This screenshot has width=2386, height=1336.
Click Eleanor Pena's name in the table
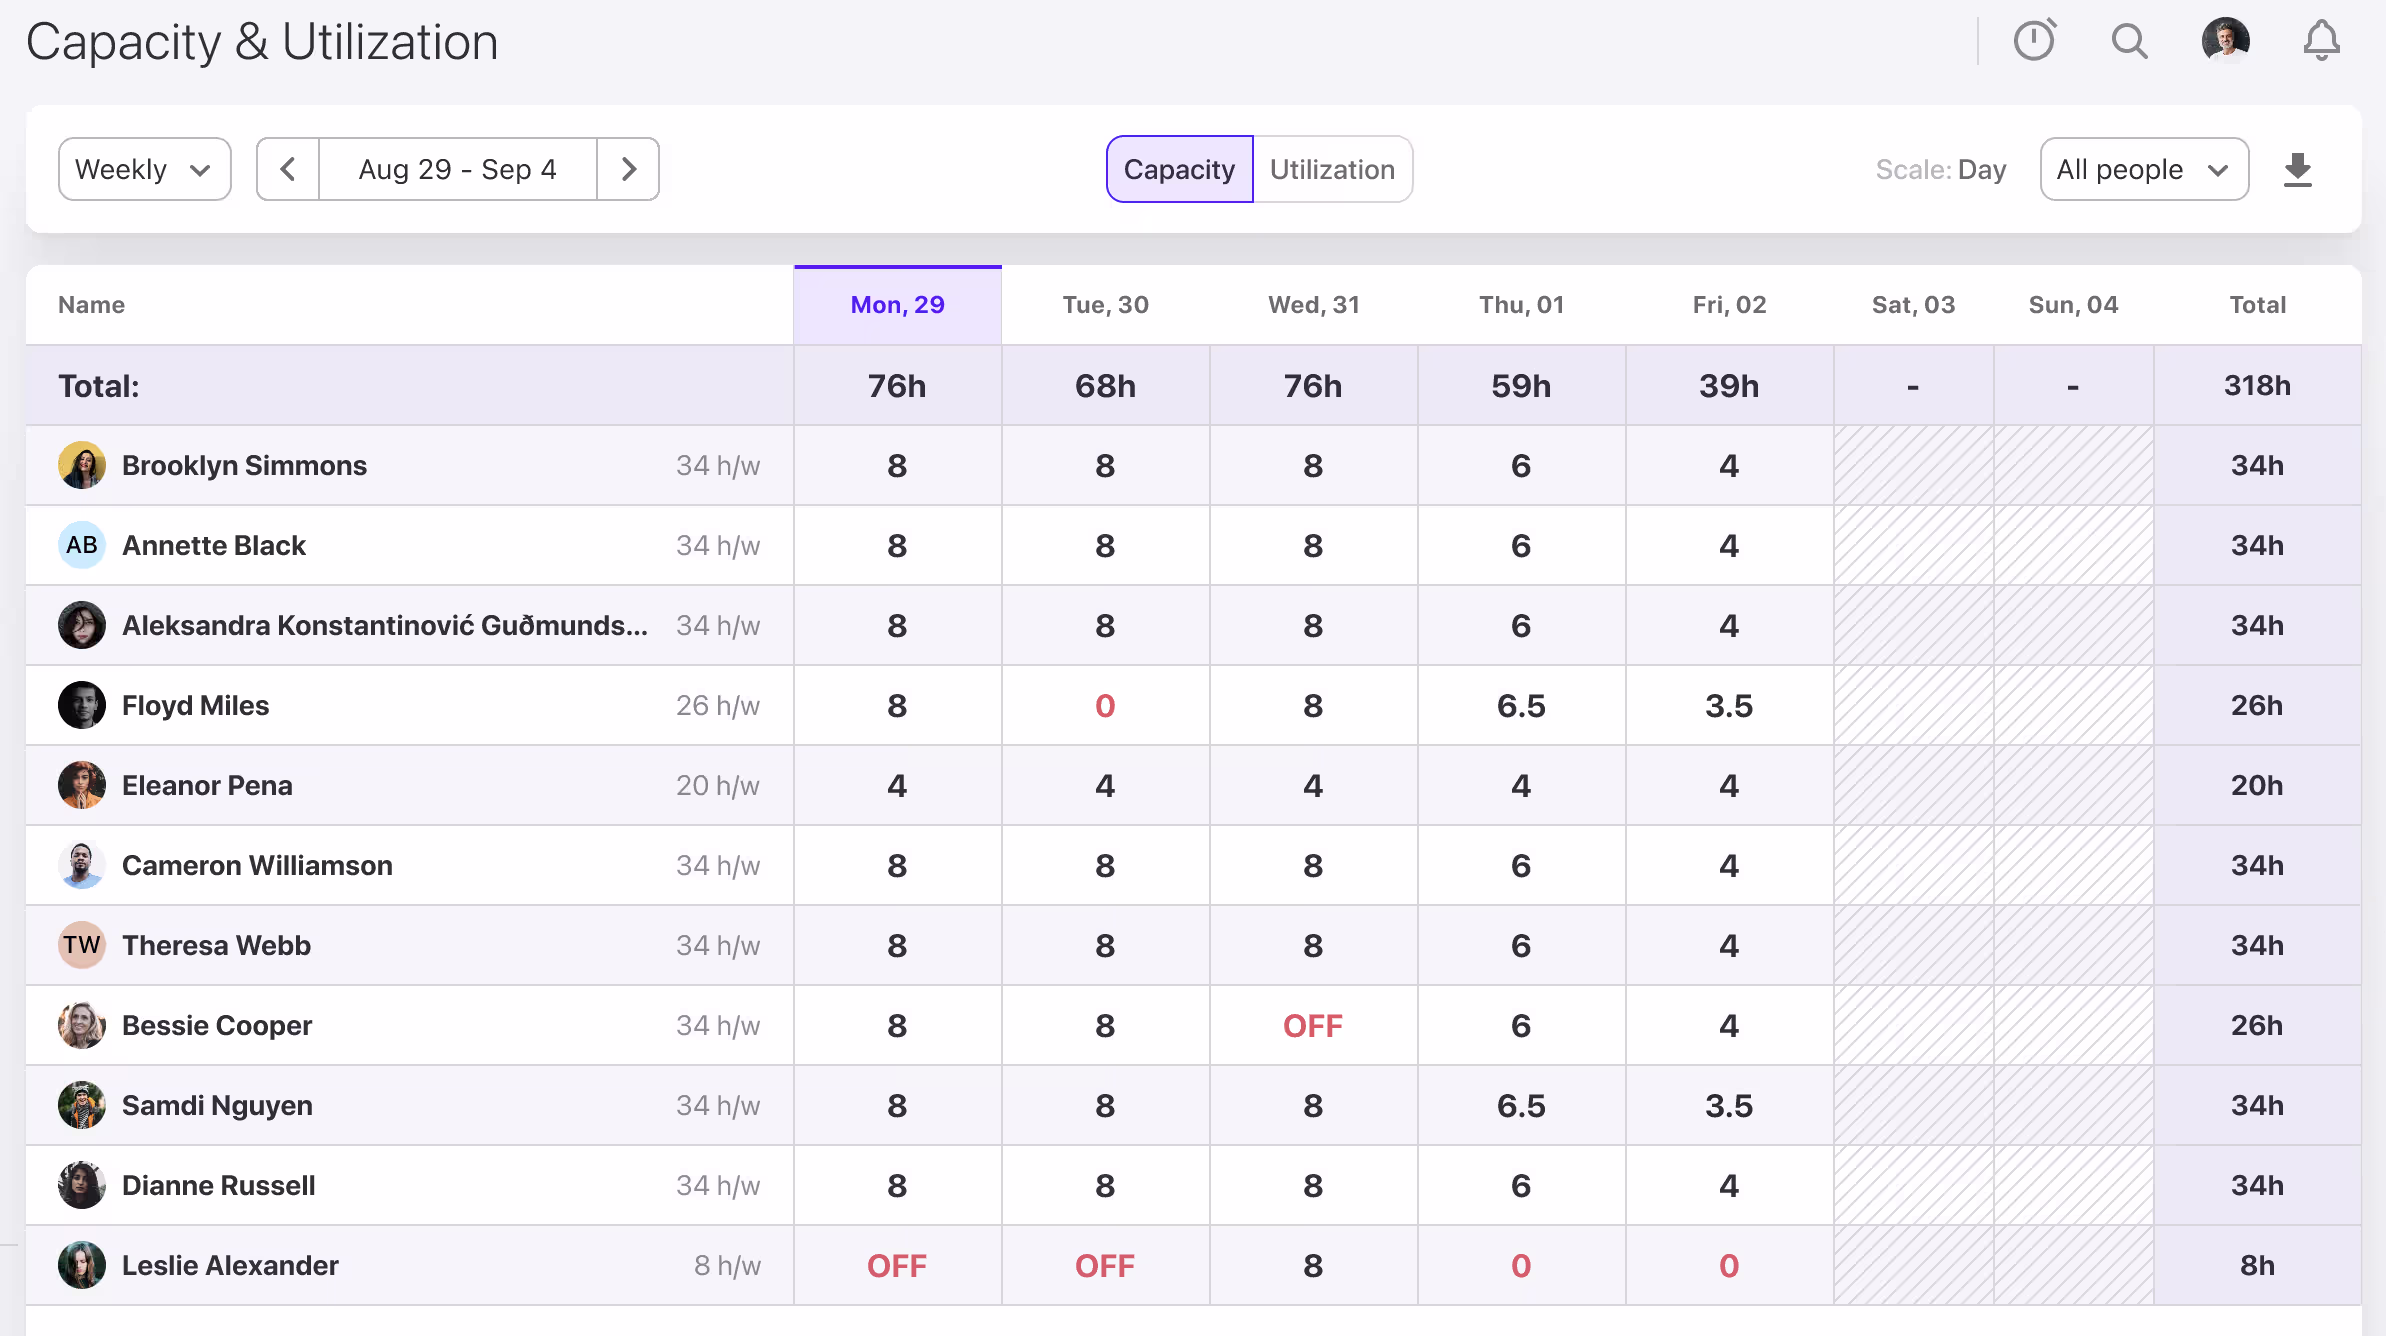click(207, 785)
